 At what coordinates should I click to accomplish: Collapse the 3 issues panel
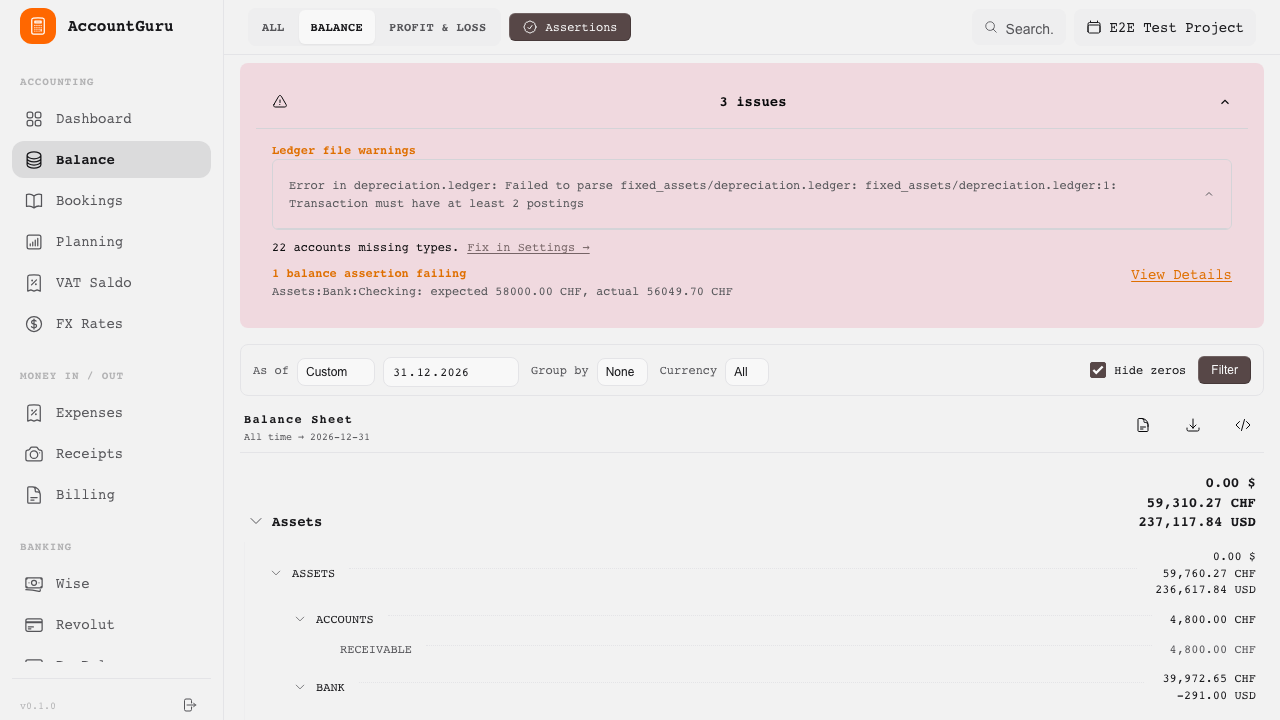click(1225, 102)
